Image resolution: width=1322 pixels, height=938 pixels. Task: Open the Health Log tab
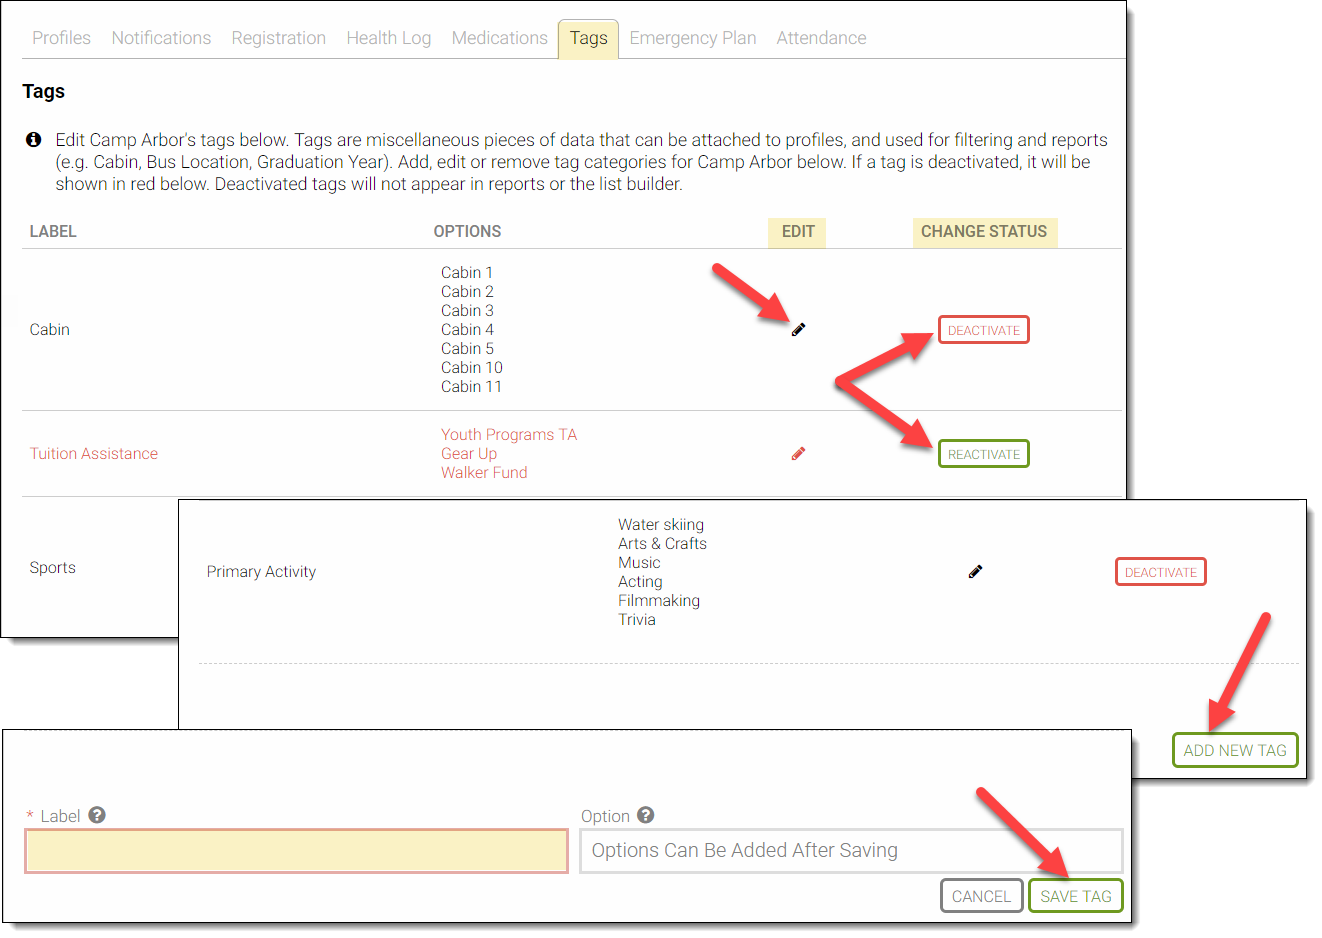click(388, 38)
